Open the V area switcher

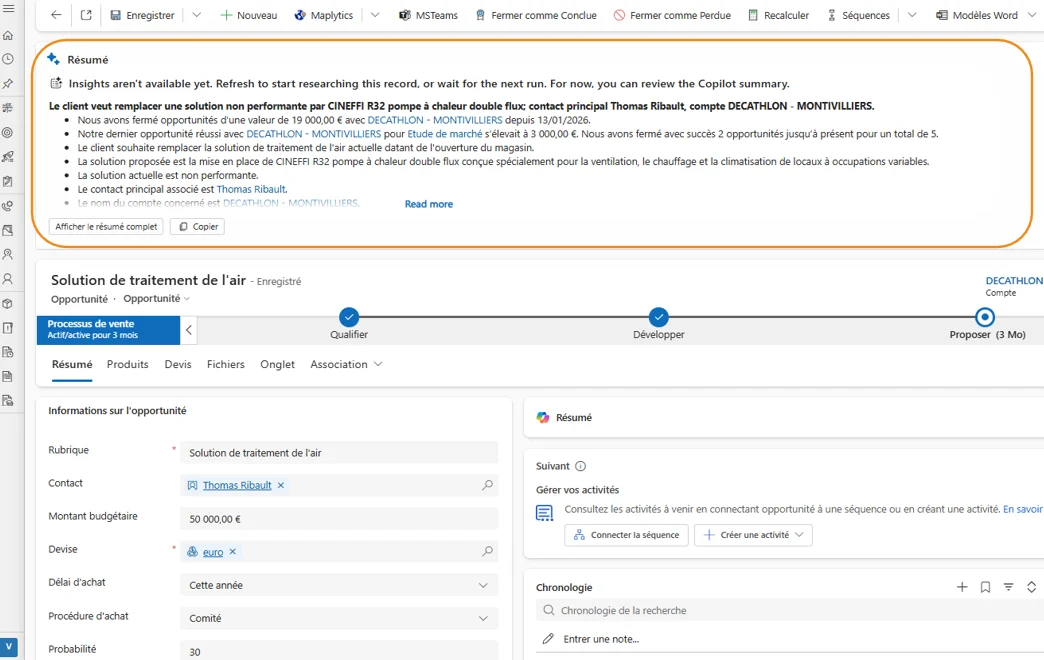tap(9, 647)
